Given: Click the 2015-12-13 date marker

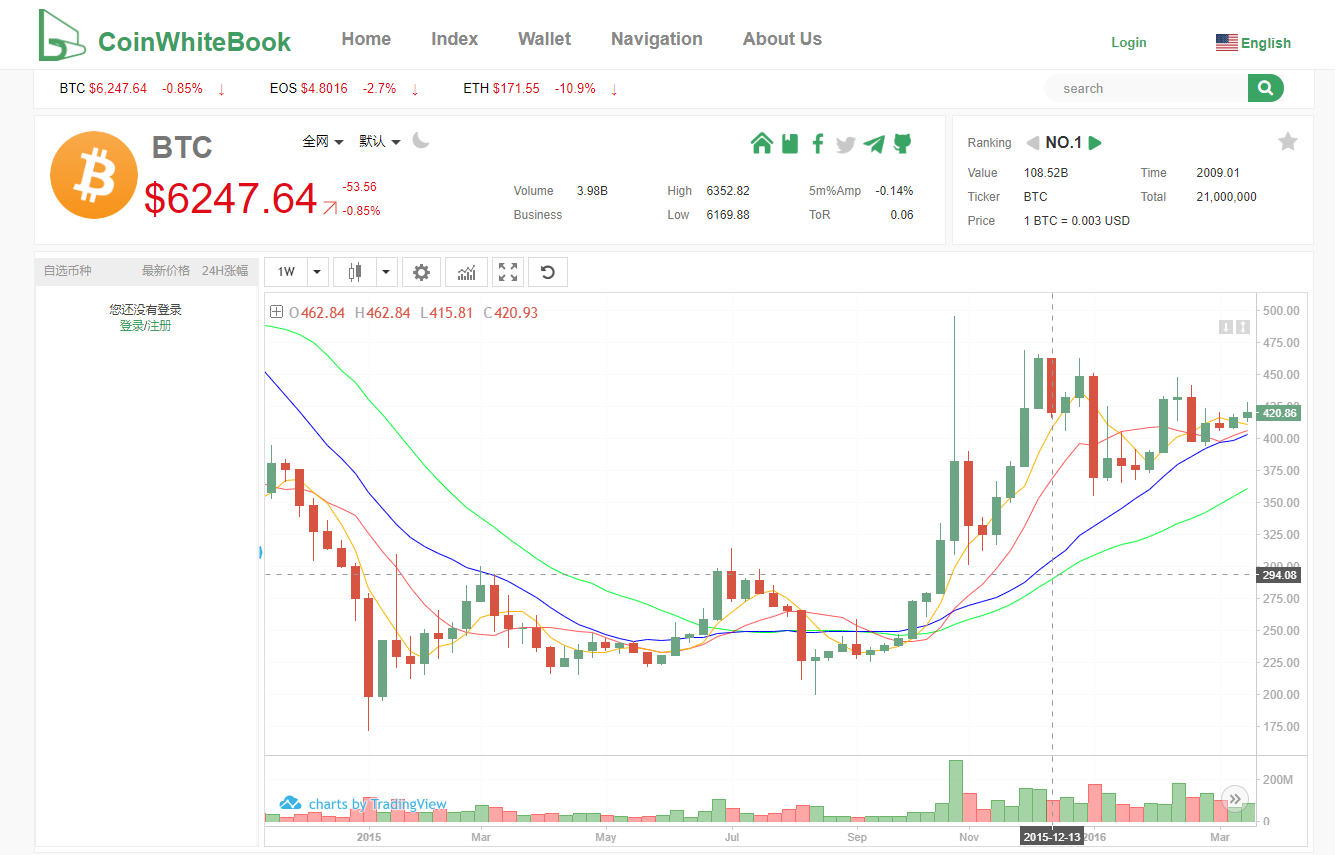Looking at the screenshot, I should tap(1052, 836).
